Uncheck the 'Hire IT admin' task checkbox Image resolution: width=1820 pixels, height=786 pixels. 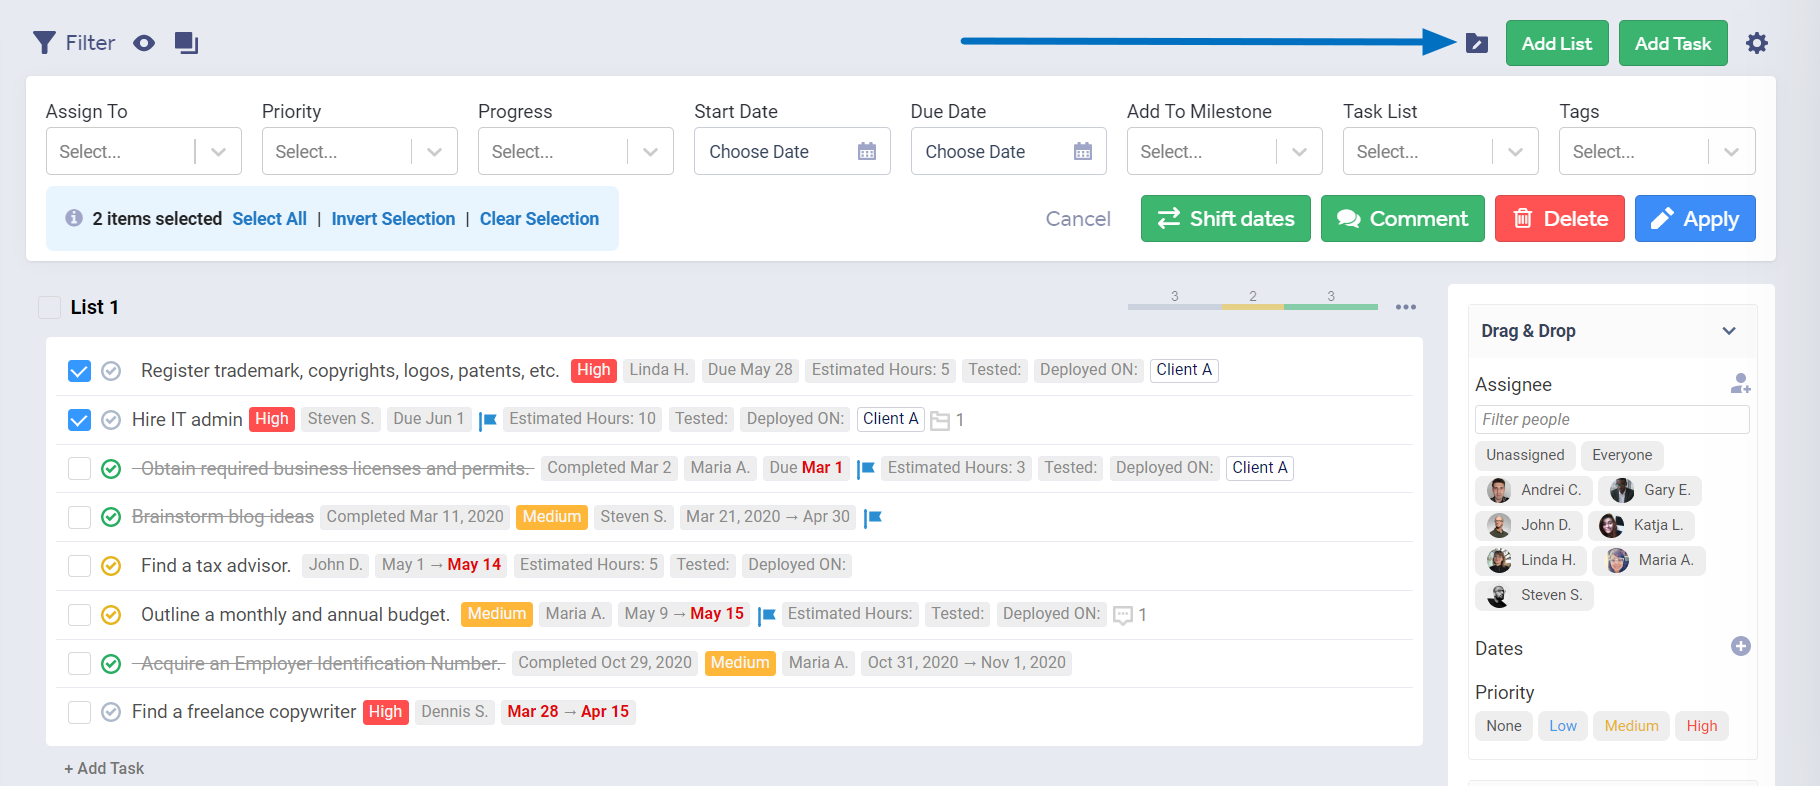click(x=79, y=420)
